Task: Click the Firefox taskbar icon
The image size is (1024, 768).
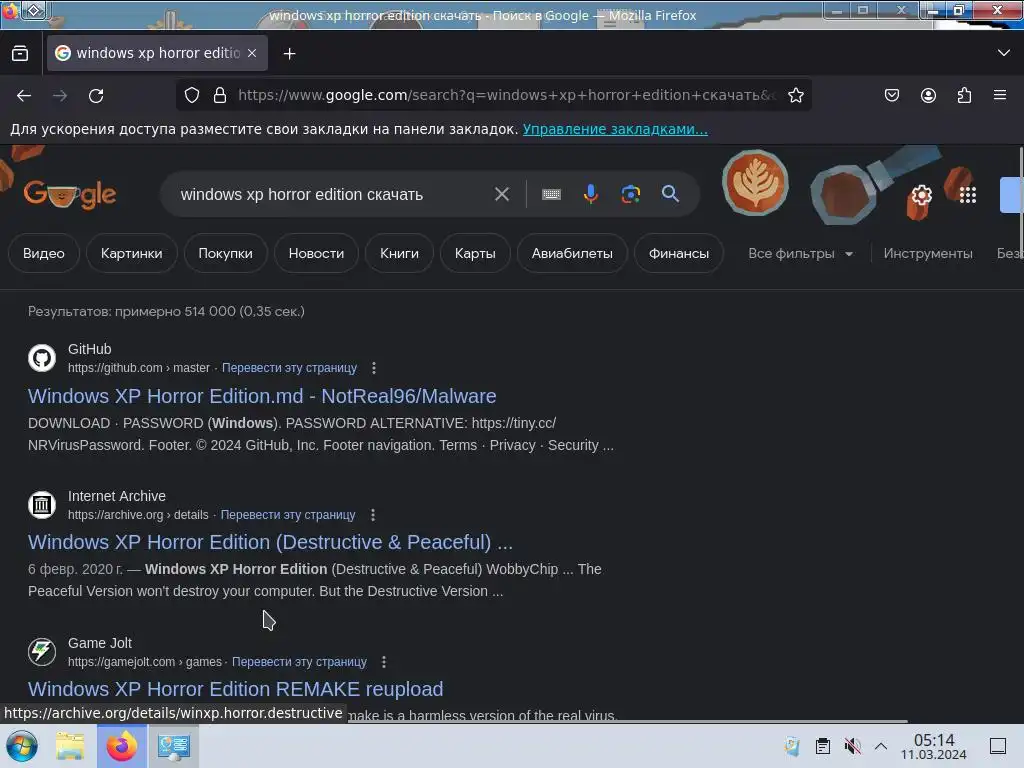Action: point(121,746)
